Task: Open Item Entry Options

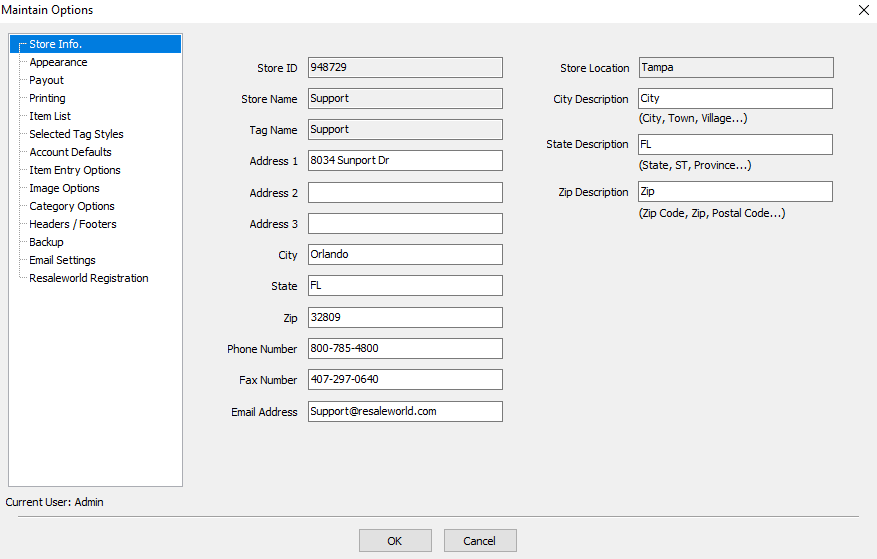Action: click(74, 170)
